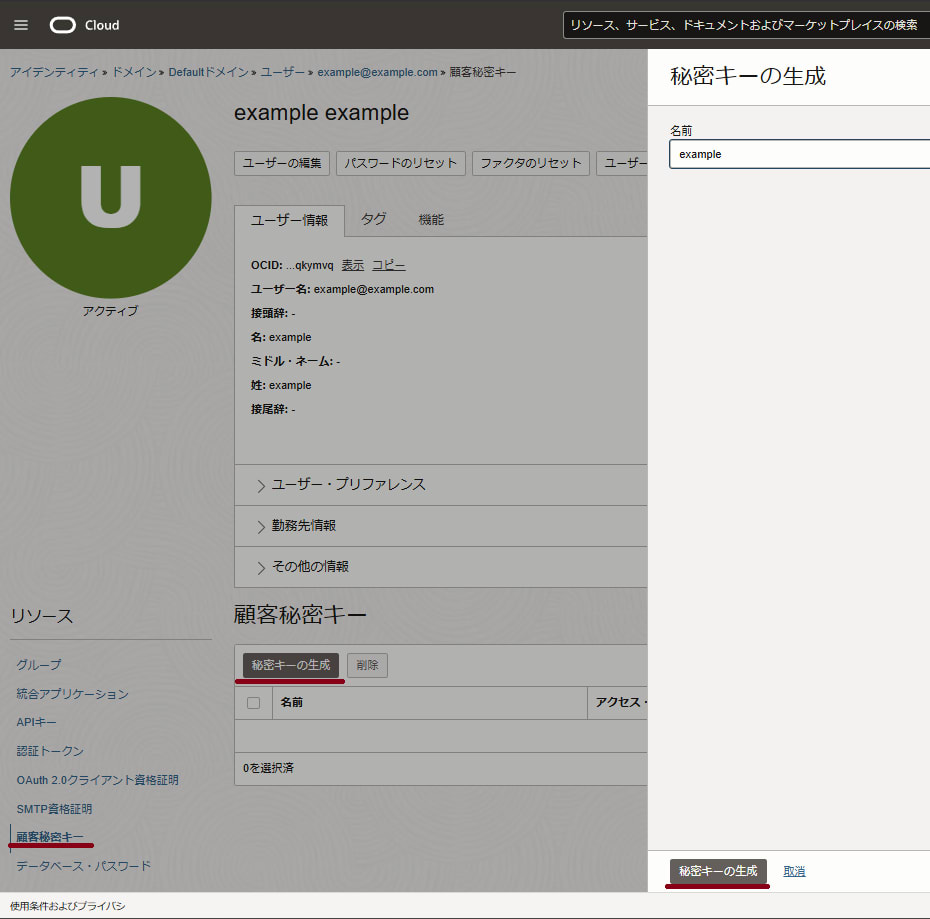The width and height of the screenshot is (930, 919).
Task: Click the disabled 削除 button
Action: pos(367,665)
